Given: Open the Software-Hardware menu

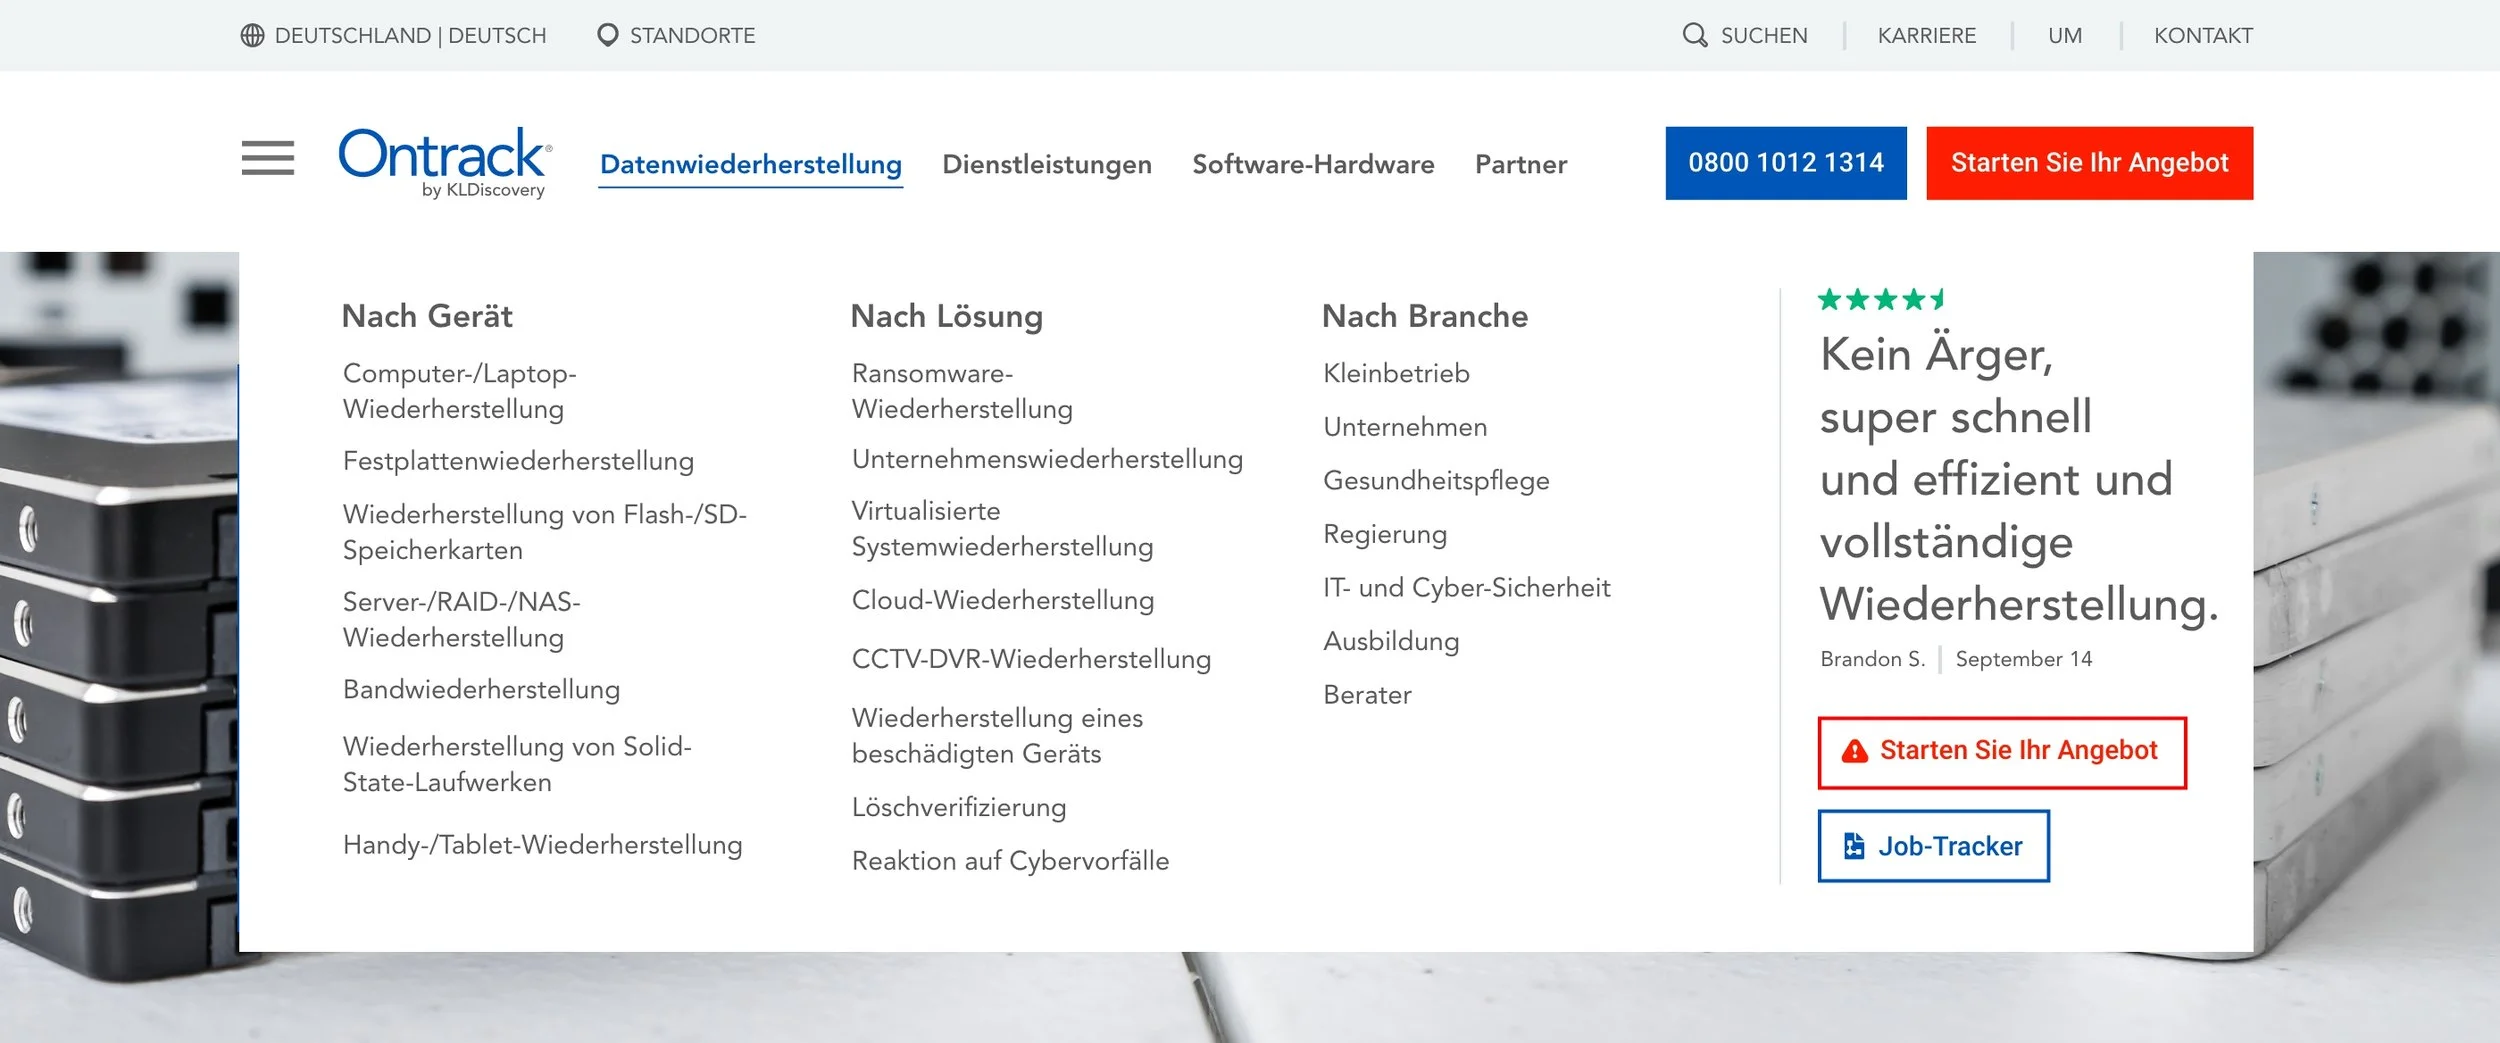Looking at the screenshot, I should tap(1312, 164).
